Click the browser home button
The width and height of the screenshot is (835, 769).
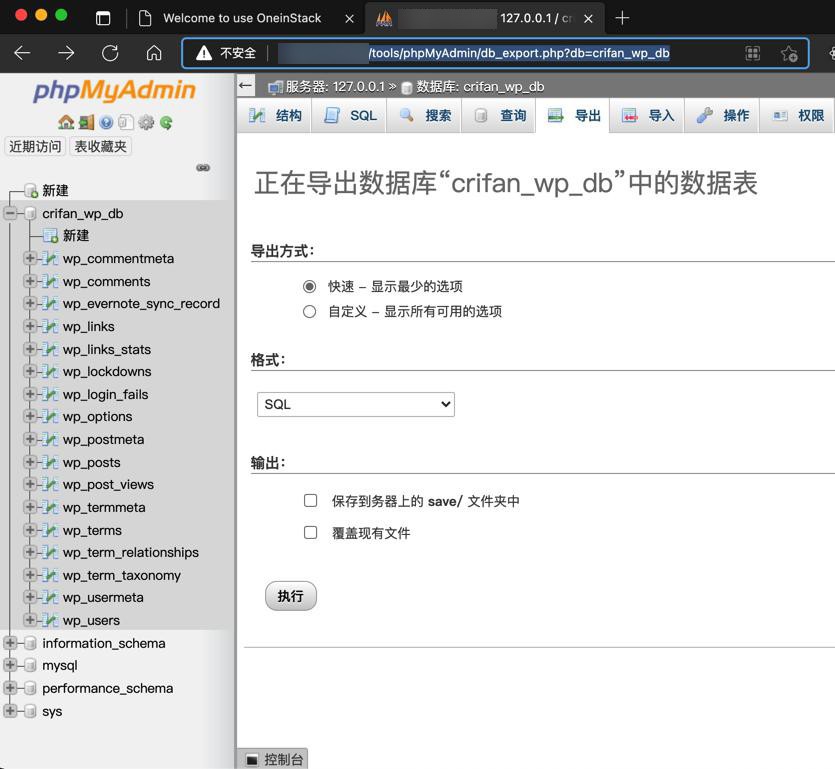pos(154,53)
